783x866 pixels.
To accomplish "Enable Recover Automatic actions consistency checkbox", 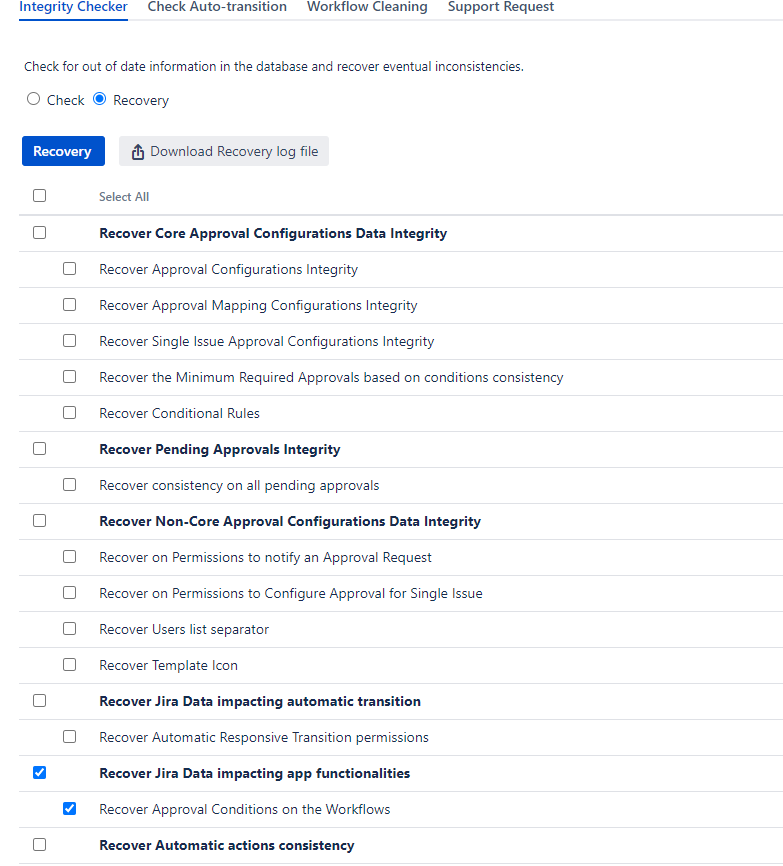I will click(40, 845).
